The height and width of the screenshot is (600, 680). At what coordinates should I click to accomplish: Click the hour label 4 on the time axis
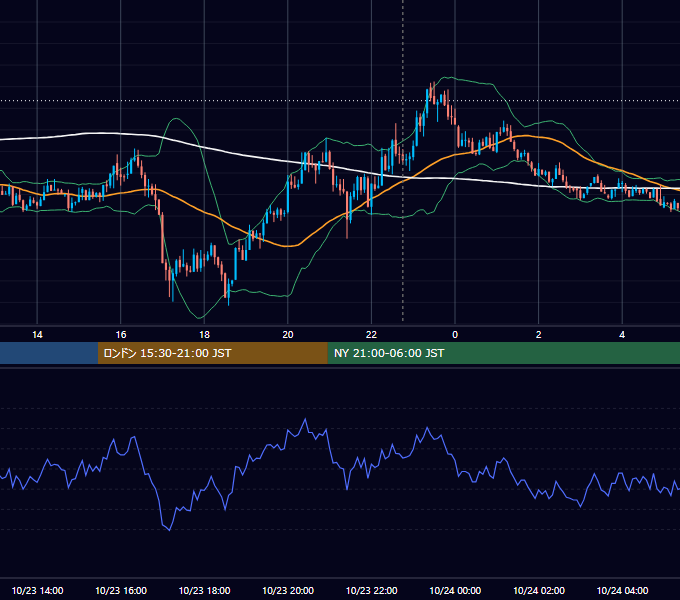[x=622, y=335]
